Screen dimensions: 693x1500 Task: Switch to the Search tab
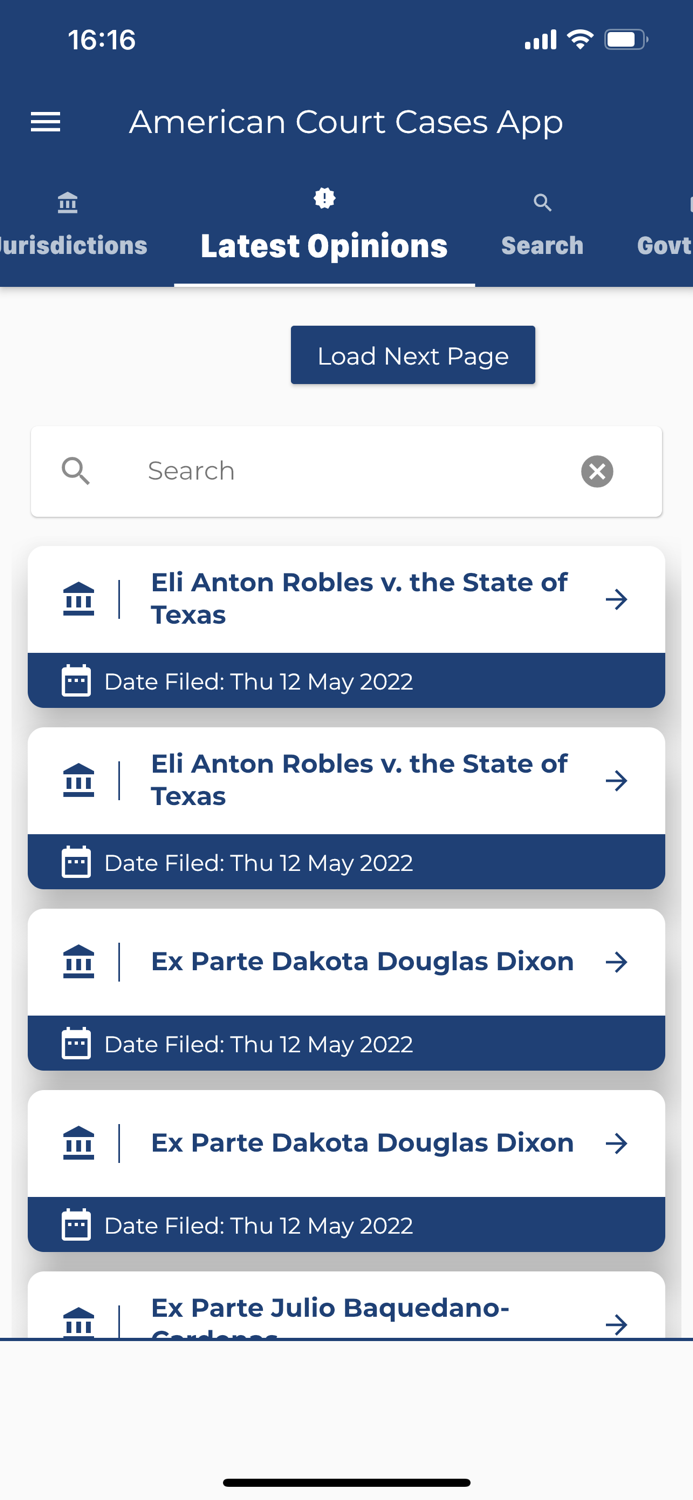point(542,245)
